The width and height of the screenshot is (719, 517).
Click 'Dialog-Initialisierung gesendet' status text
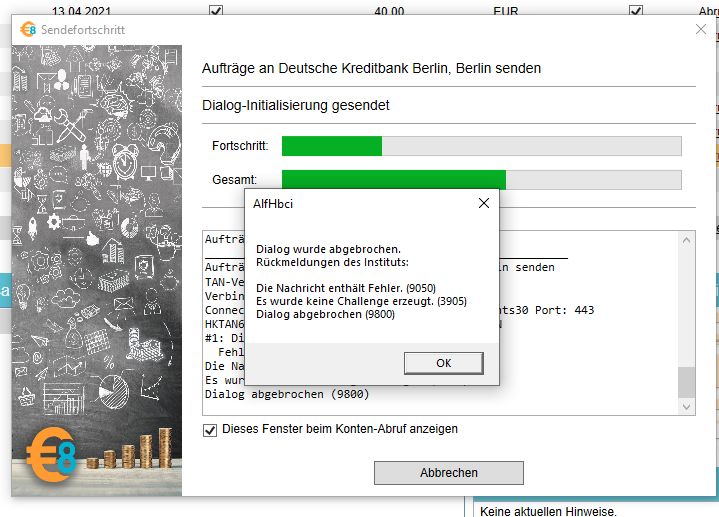click(x=296, y=106)
